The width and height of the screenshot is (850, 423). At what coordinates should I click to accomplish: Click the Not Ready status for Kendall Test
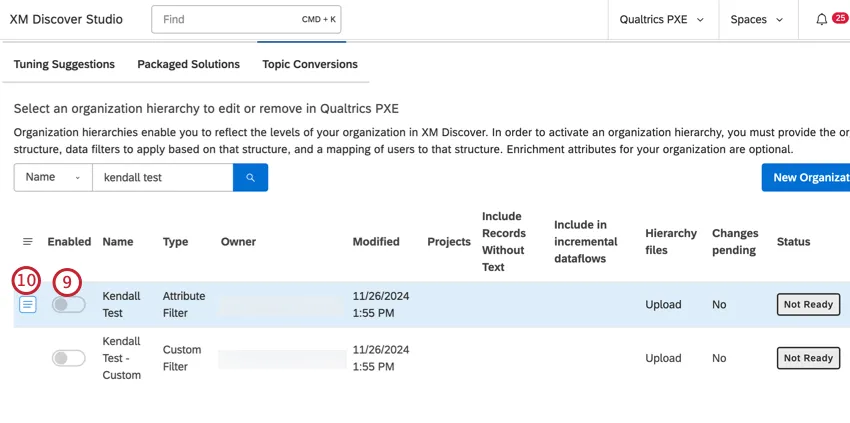tap(808, 304)
